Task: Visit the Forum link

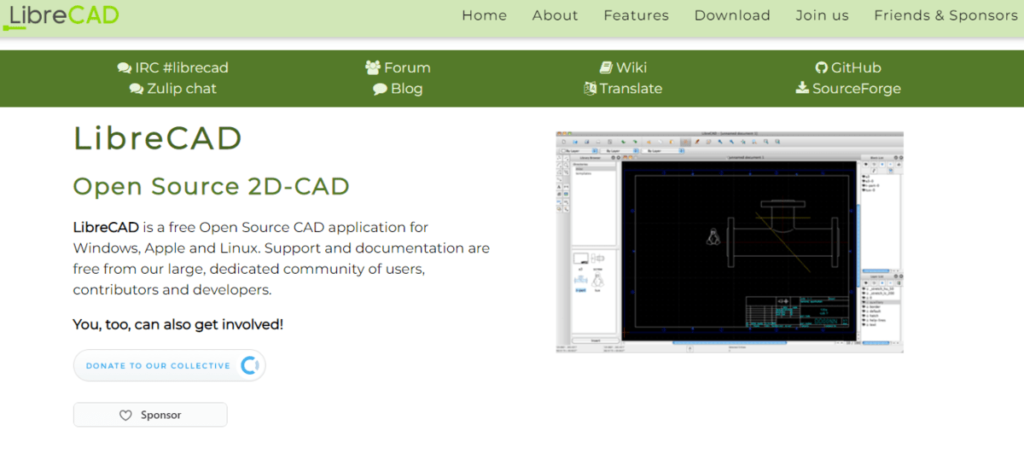Action: coord(398,68)
